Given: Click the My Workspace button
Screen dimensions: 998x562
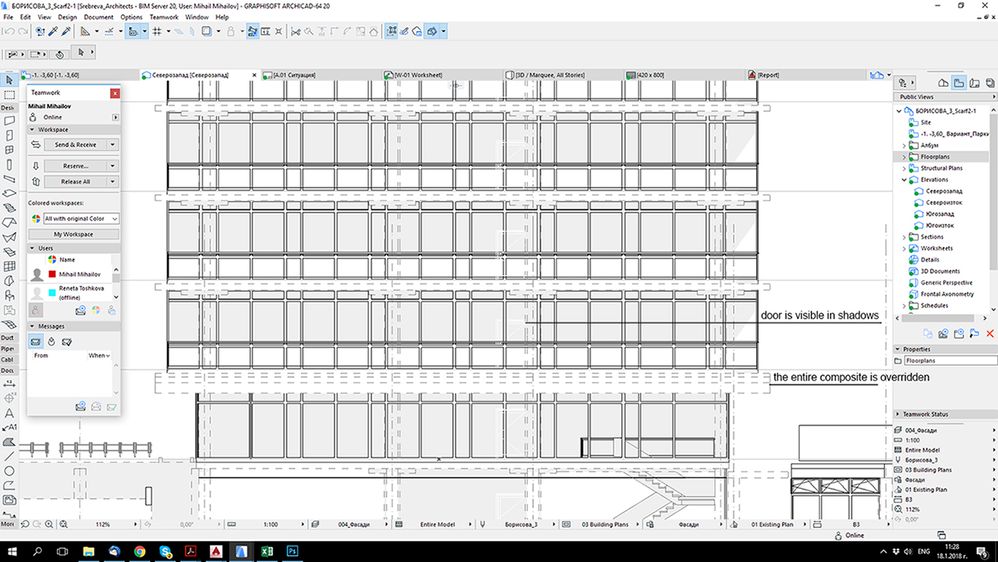Looking at the screenshot, I should click(73, 234).
